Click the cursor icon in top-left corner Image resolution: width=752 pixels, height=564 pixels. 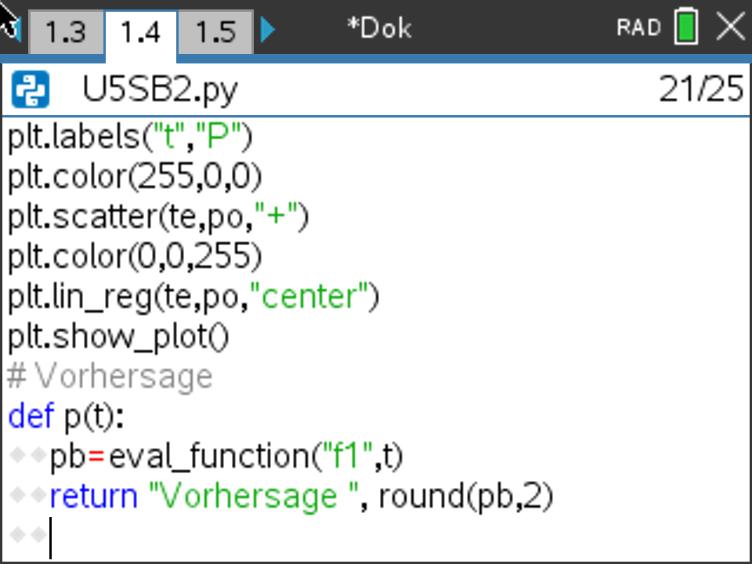10,22
